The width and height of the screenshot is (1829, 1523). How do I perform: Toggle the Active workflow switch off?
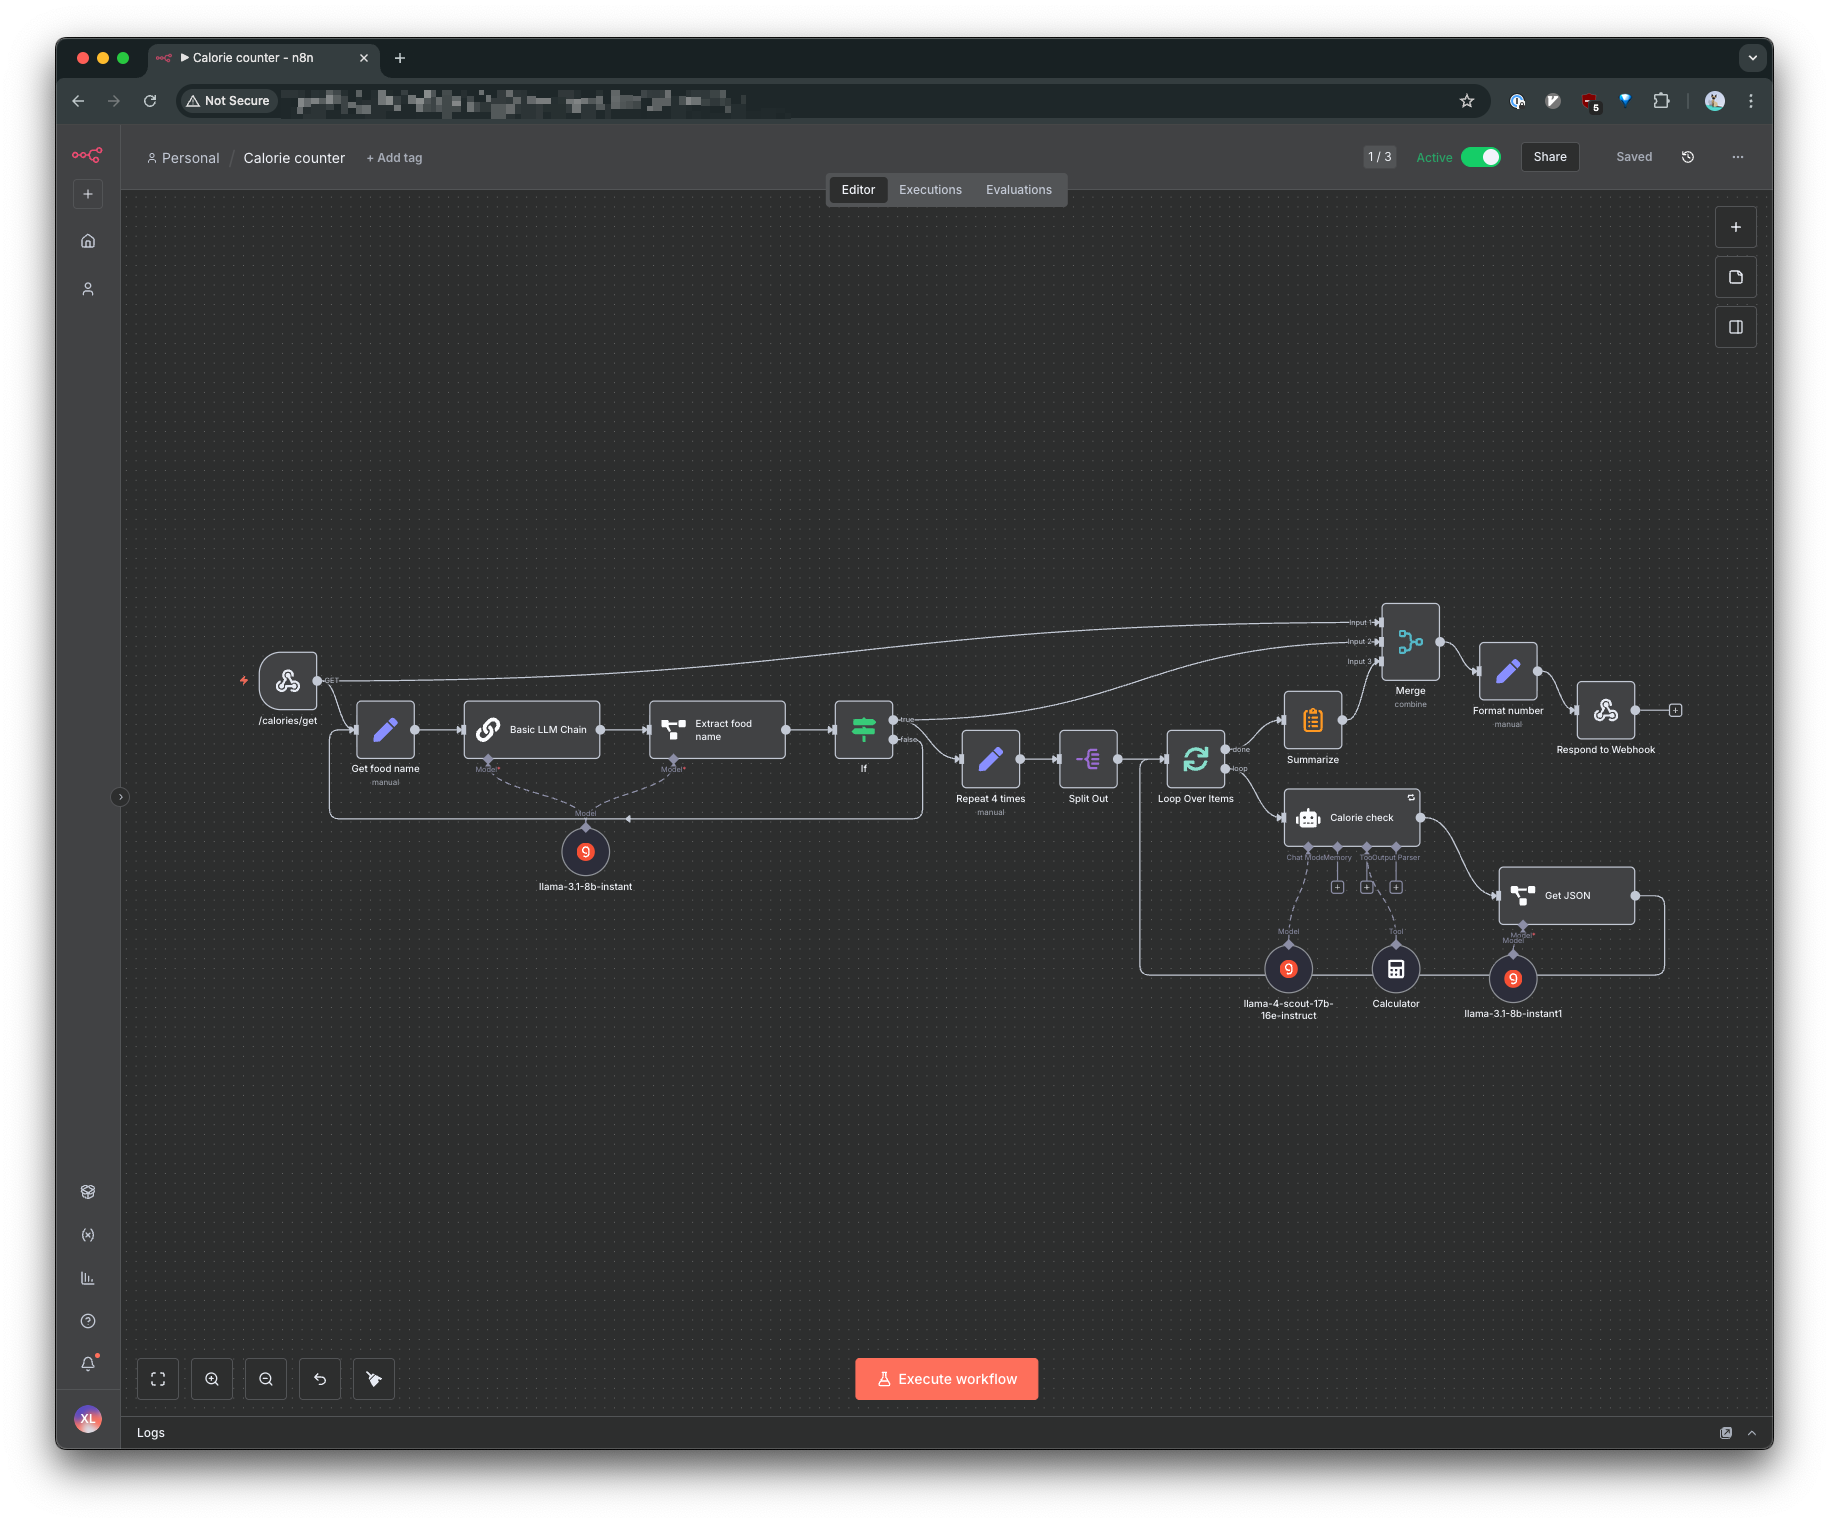pyautogui.click(x=1480, y=157)
